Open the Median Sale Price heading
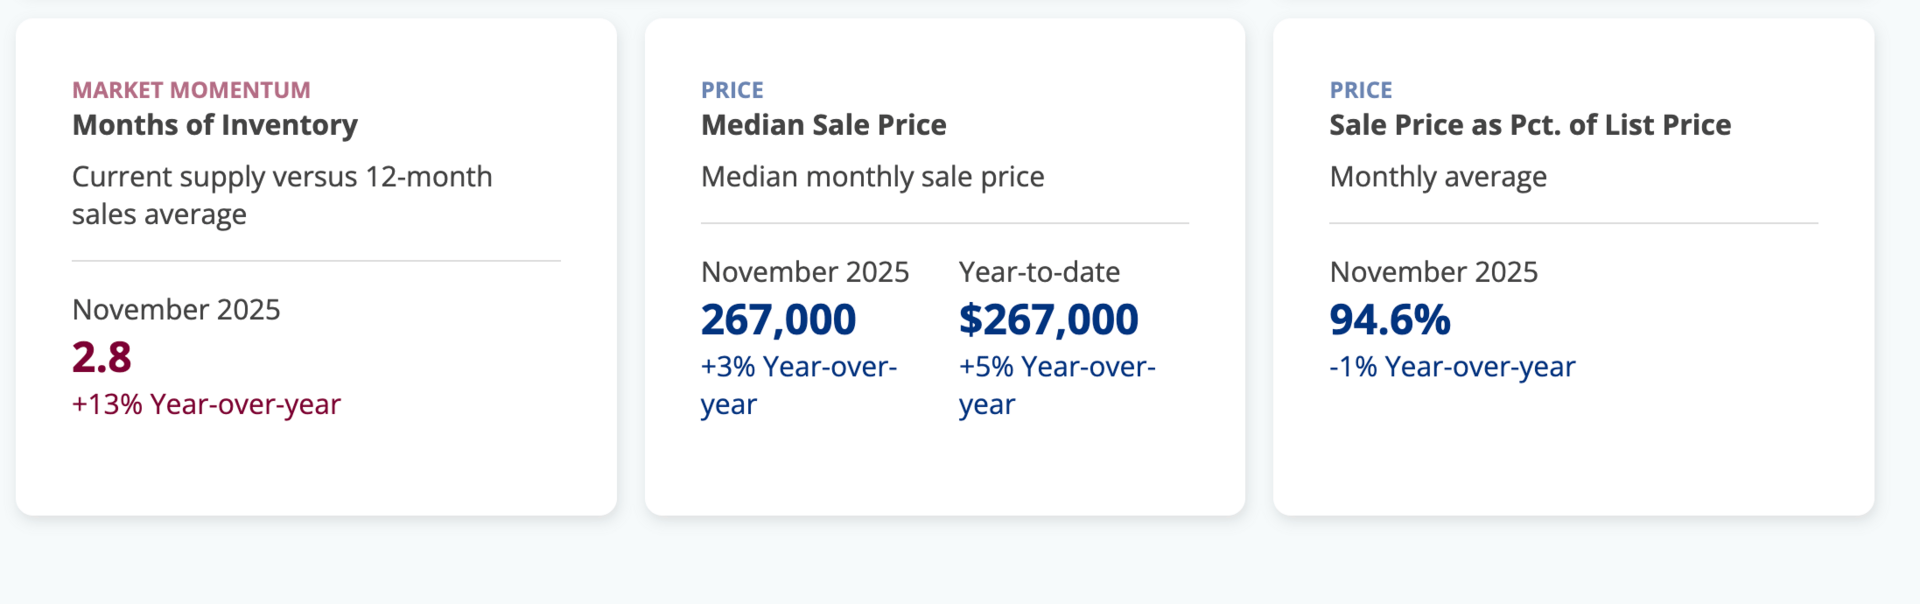 [x=823, y=125]
